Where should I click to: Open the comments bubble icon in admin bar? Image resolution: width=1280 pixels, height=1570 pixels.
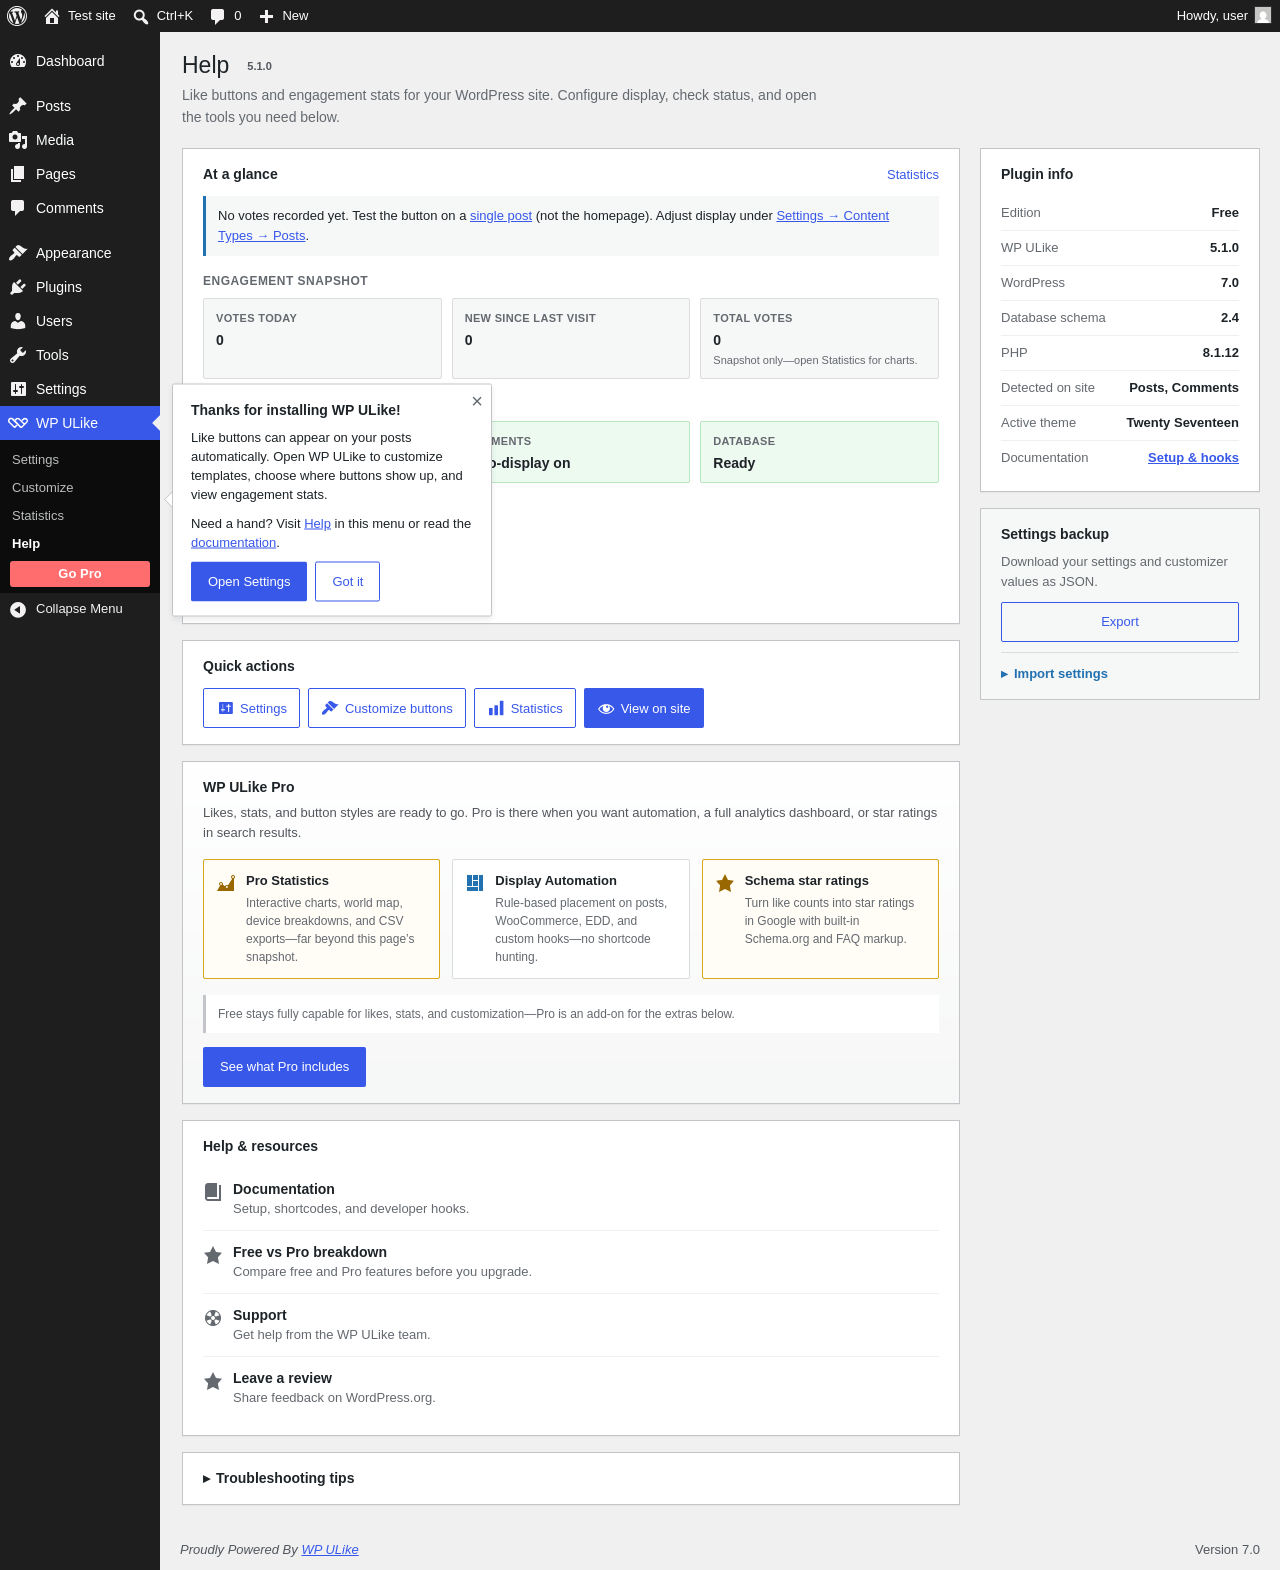click(217, 16)
